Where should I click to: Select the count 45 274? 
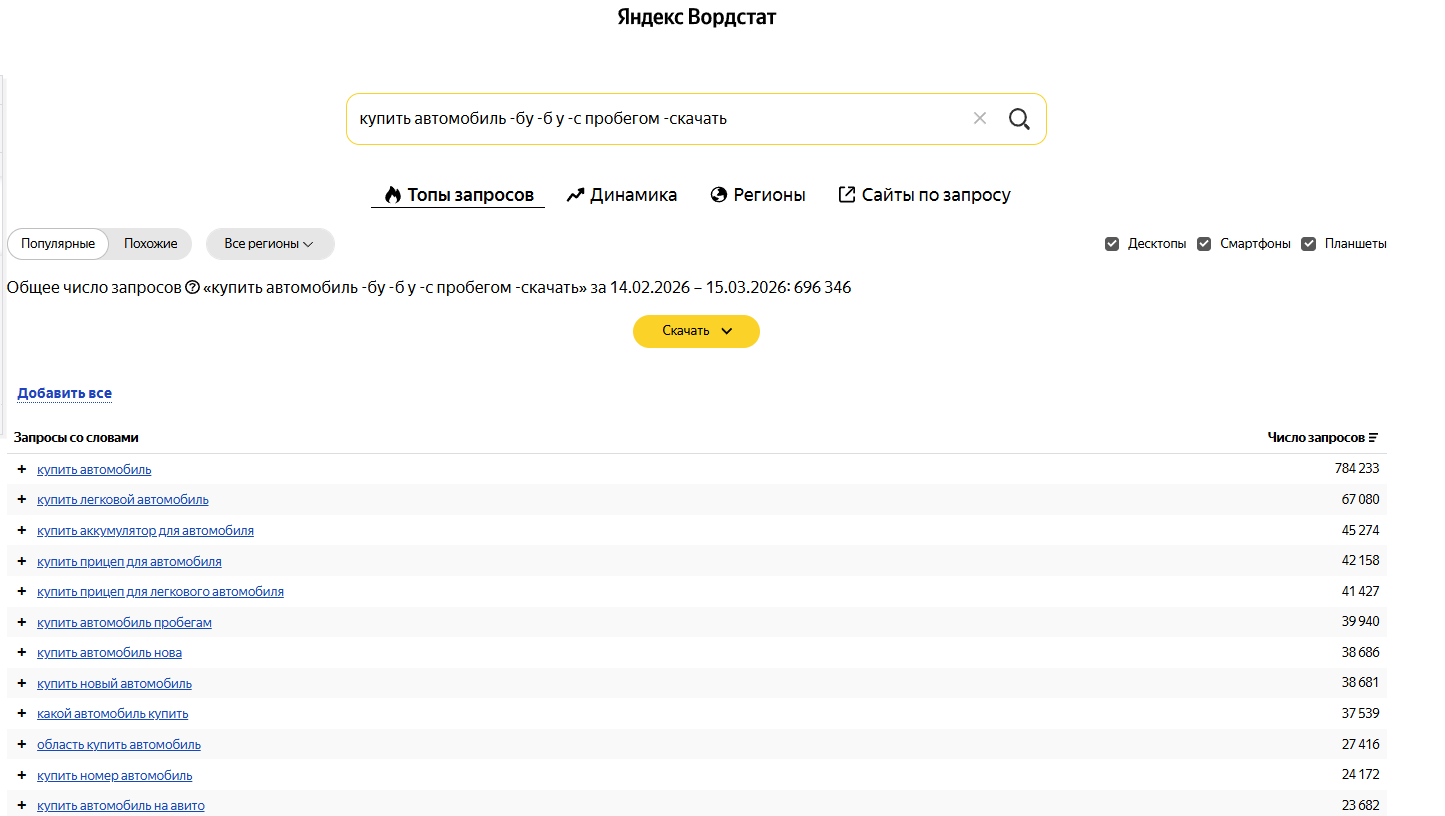tap(1361, 530)
